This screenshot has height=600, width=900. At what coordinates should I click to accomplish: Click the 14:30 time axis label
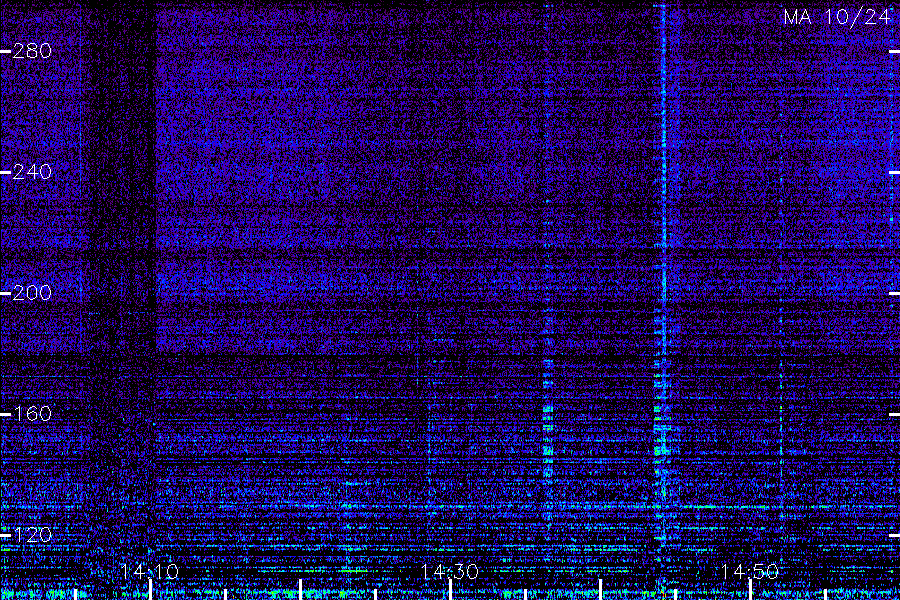449,571
